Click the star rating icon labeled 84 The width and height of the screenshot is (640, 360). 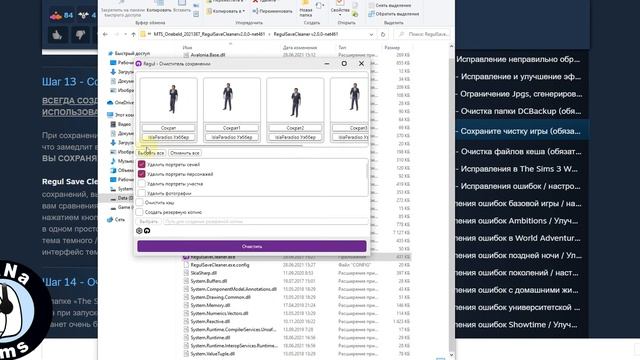[61, 16]
